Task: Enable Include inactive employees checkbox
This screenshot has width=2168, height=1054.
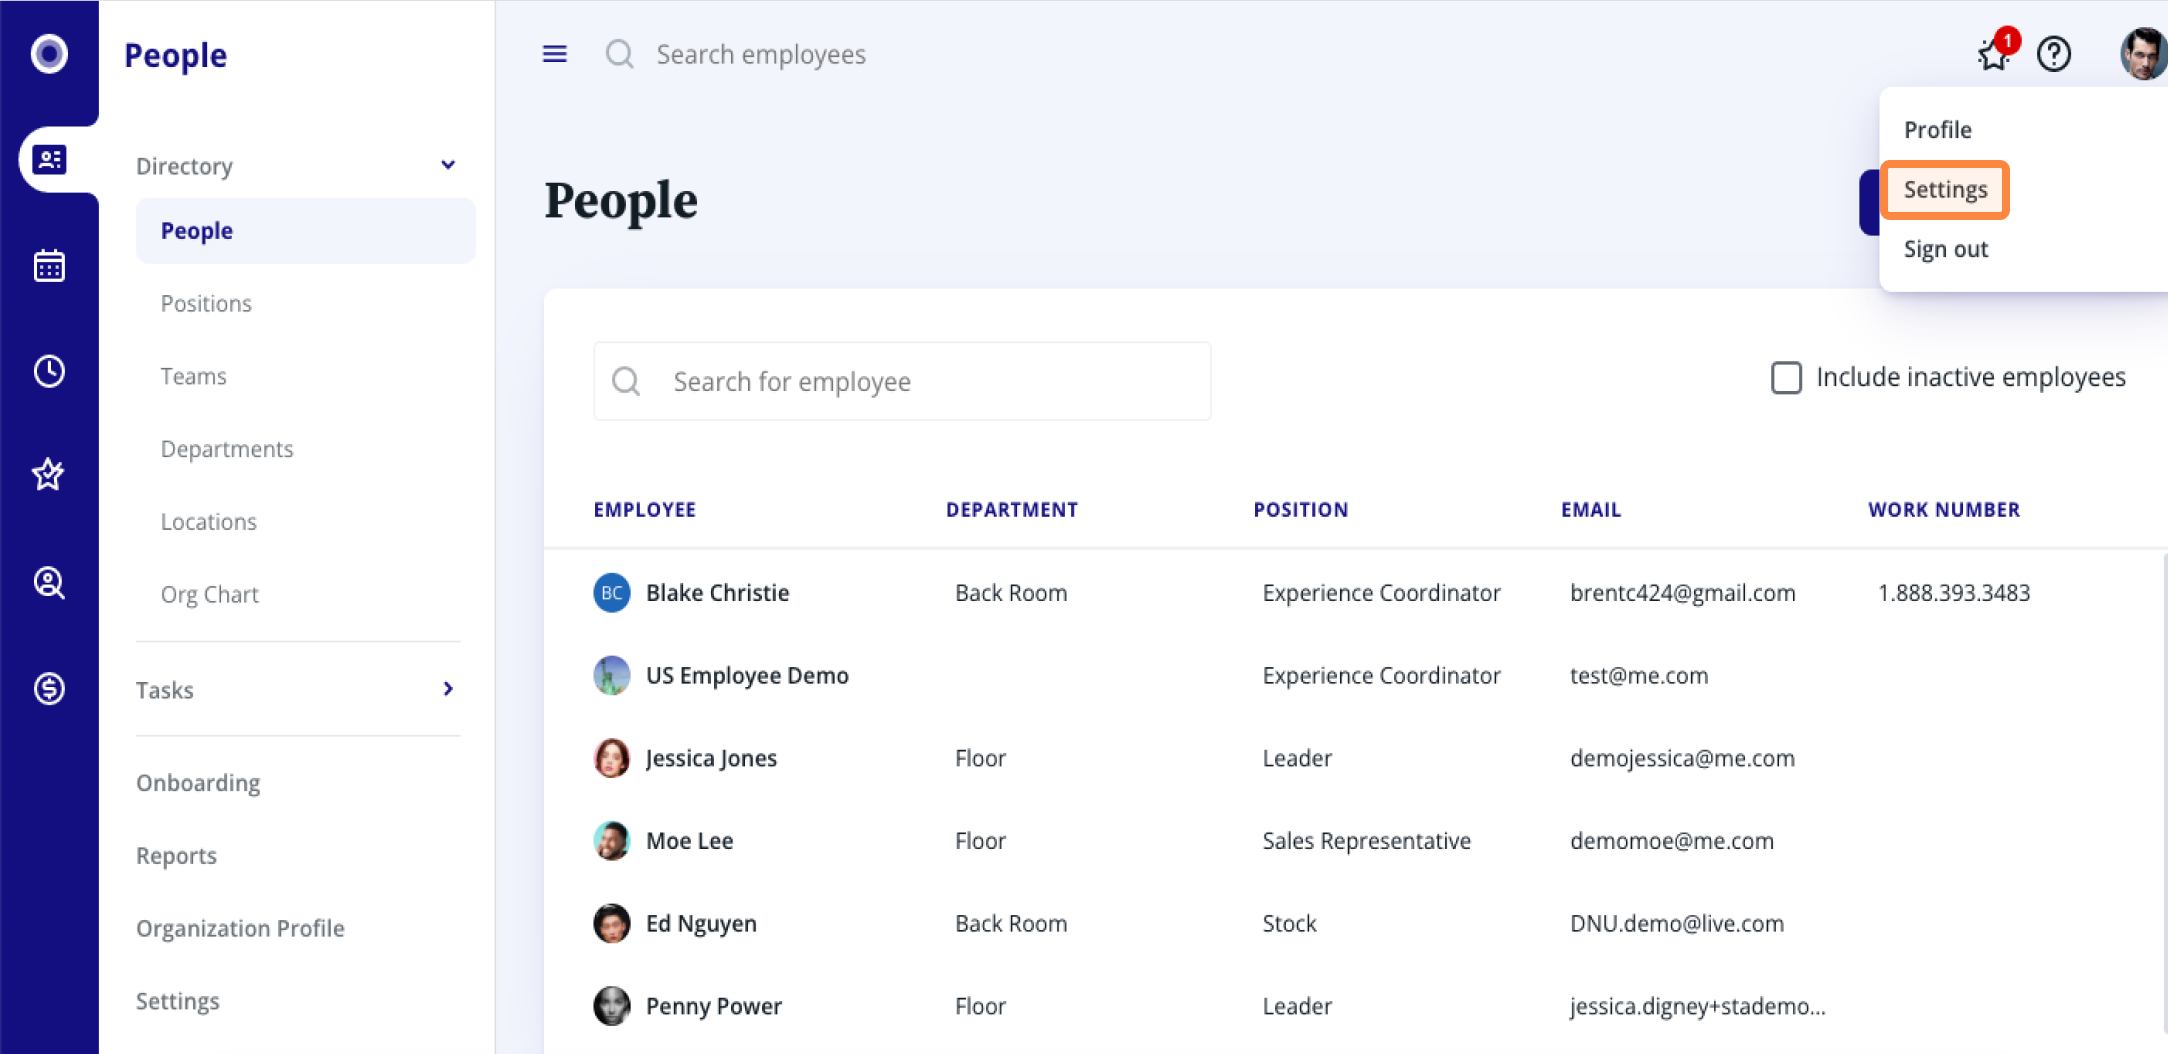Action: (x=1786, y=378)
